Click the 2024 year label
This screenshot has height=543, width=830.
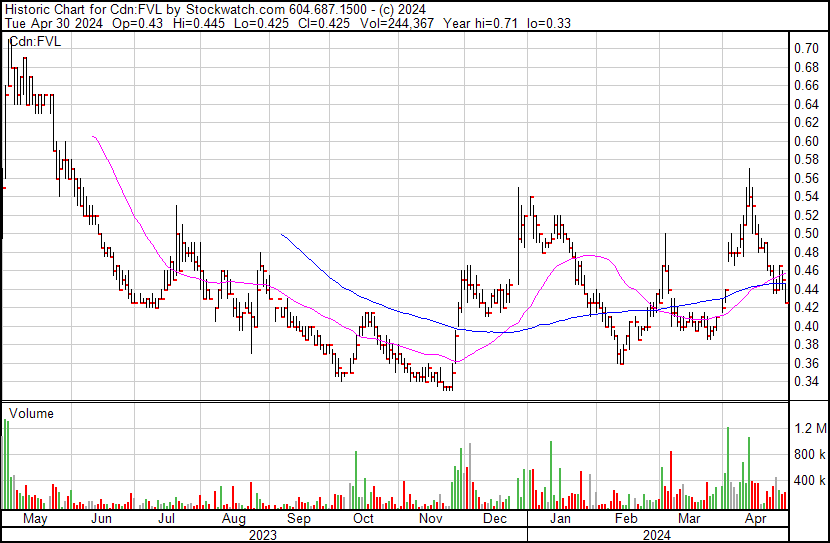[657, 535]
